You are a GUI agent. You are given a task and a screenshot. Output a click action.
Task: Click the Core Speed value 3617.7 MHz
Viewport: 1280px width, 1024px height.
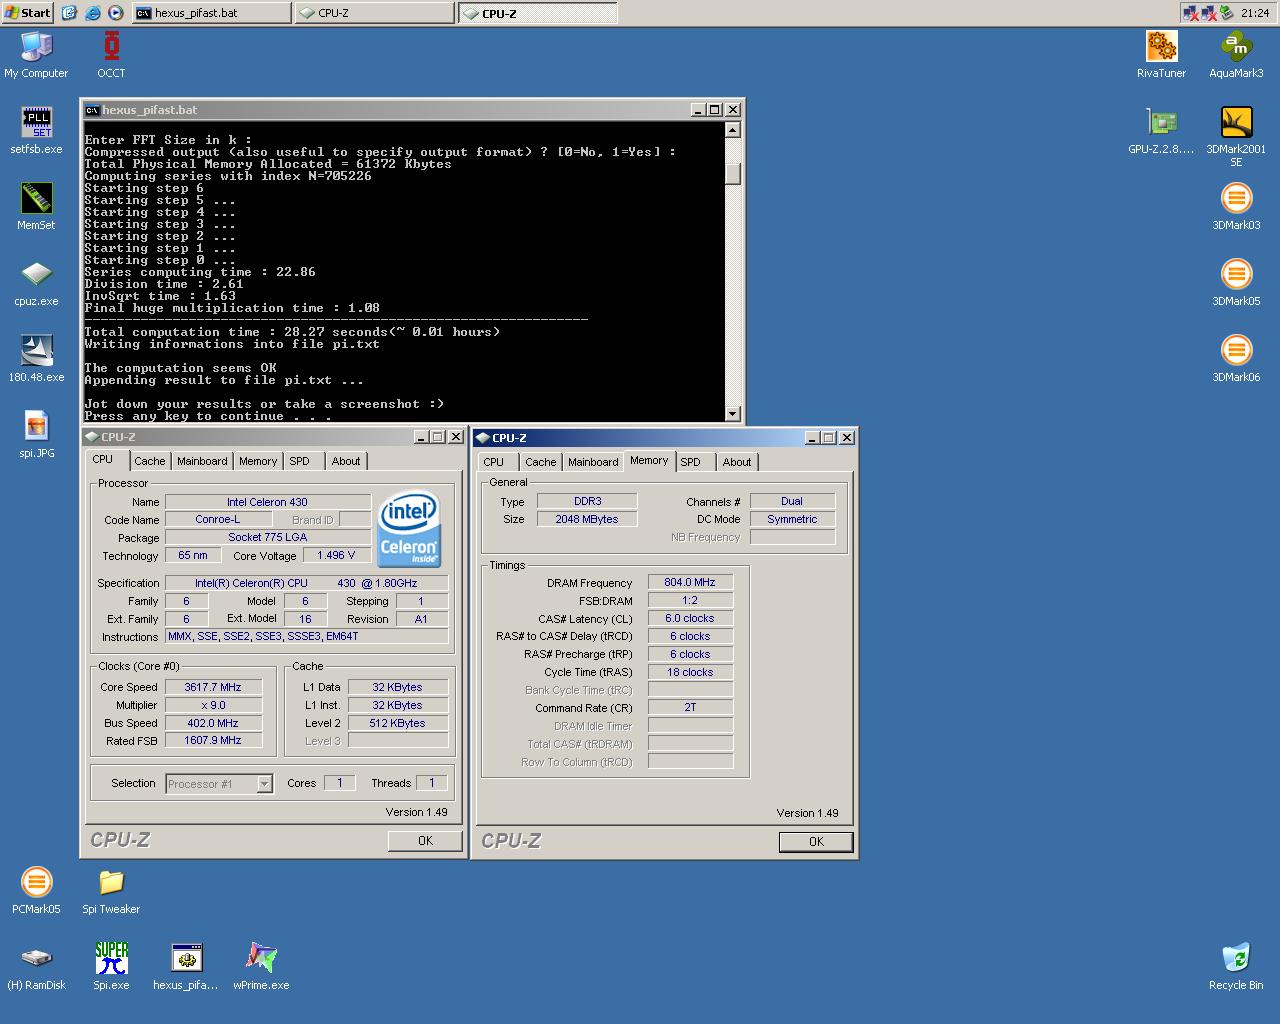tap(213, 687)
